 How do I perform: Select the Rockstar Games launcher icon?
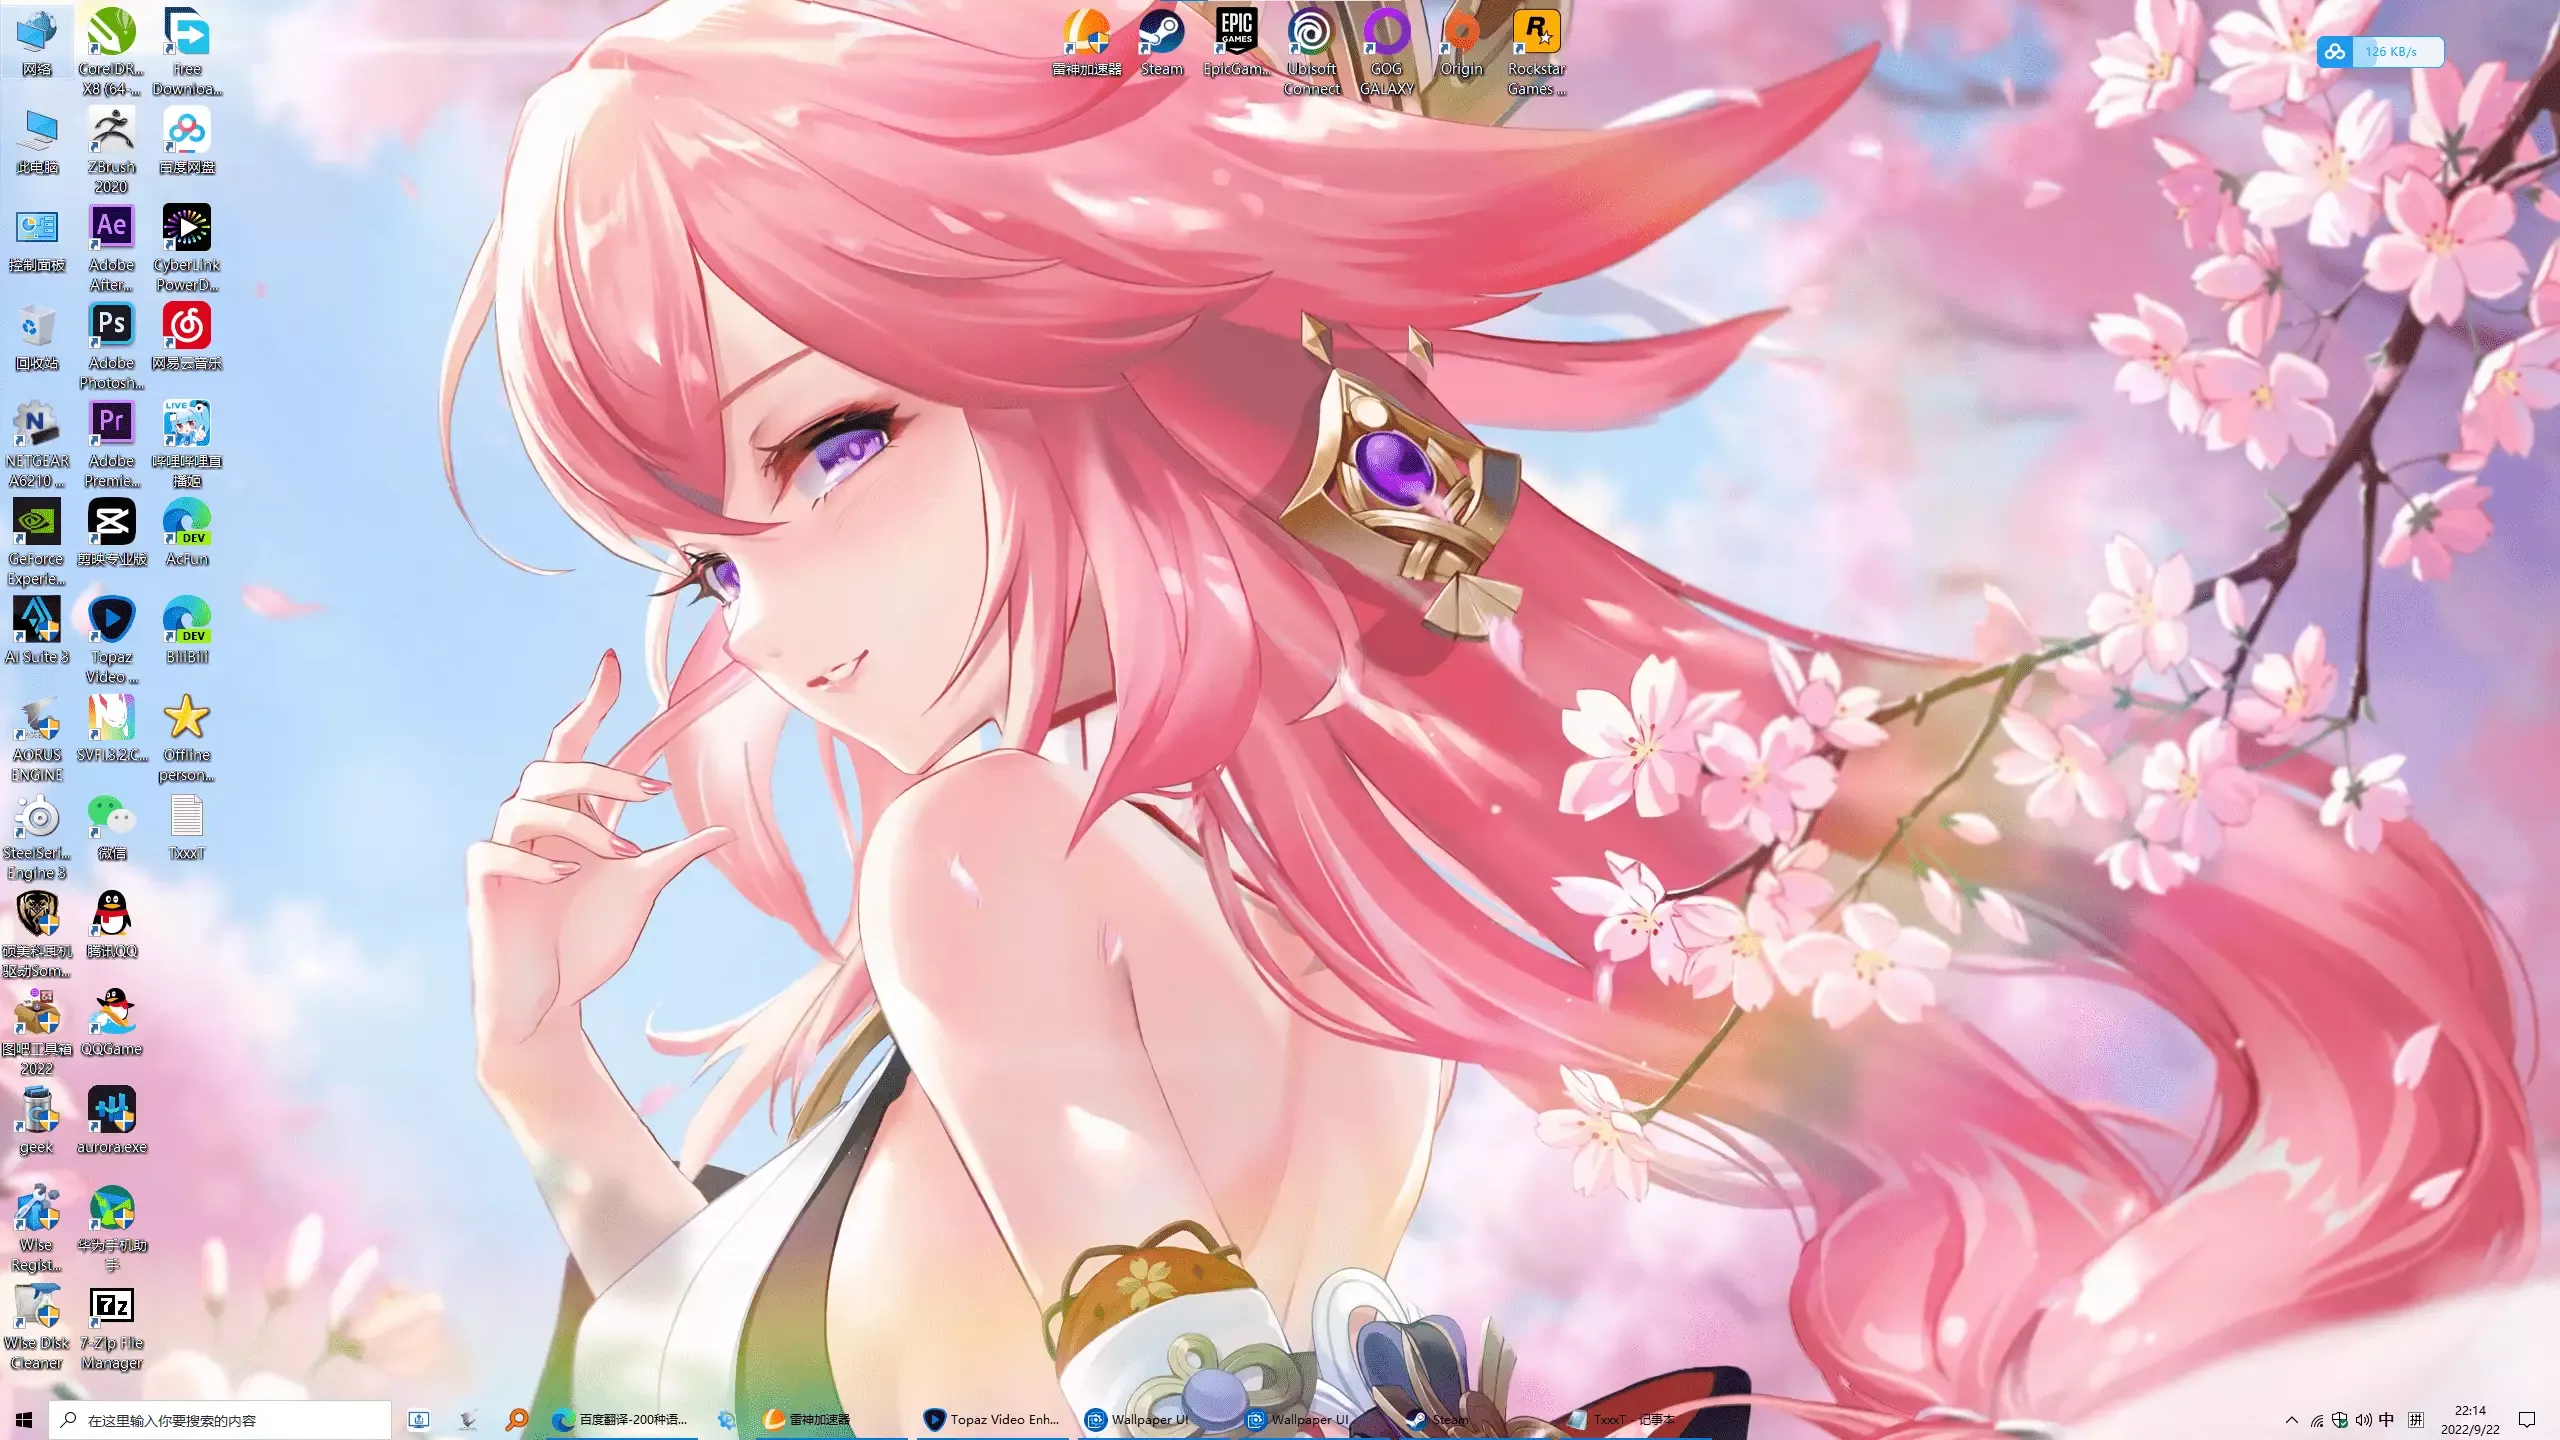coord(1536,52)
